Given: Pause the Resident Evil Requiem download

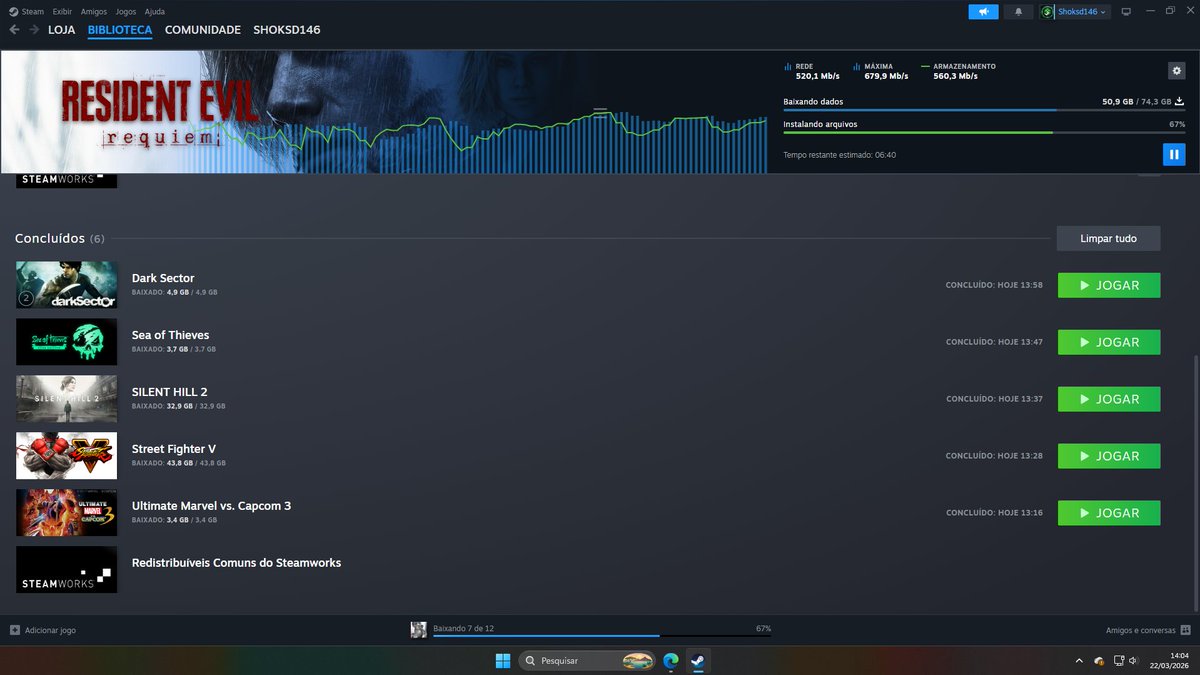Looking at the screenshot, I should [x=1174, y=155].
